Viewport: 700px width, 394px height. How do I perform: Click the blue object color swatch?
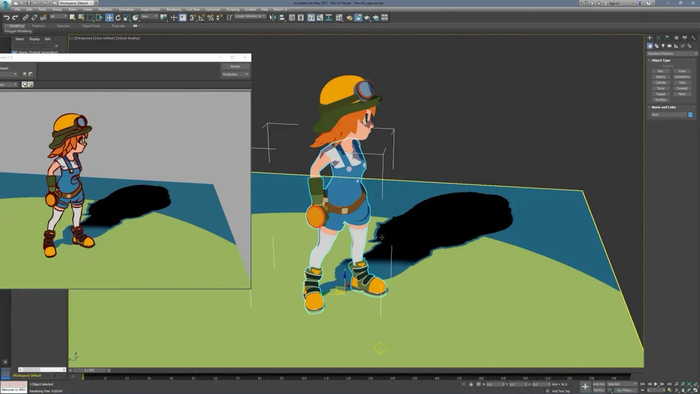click(690, 115)
